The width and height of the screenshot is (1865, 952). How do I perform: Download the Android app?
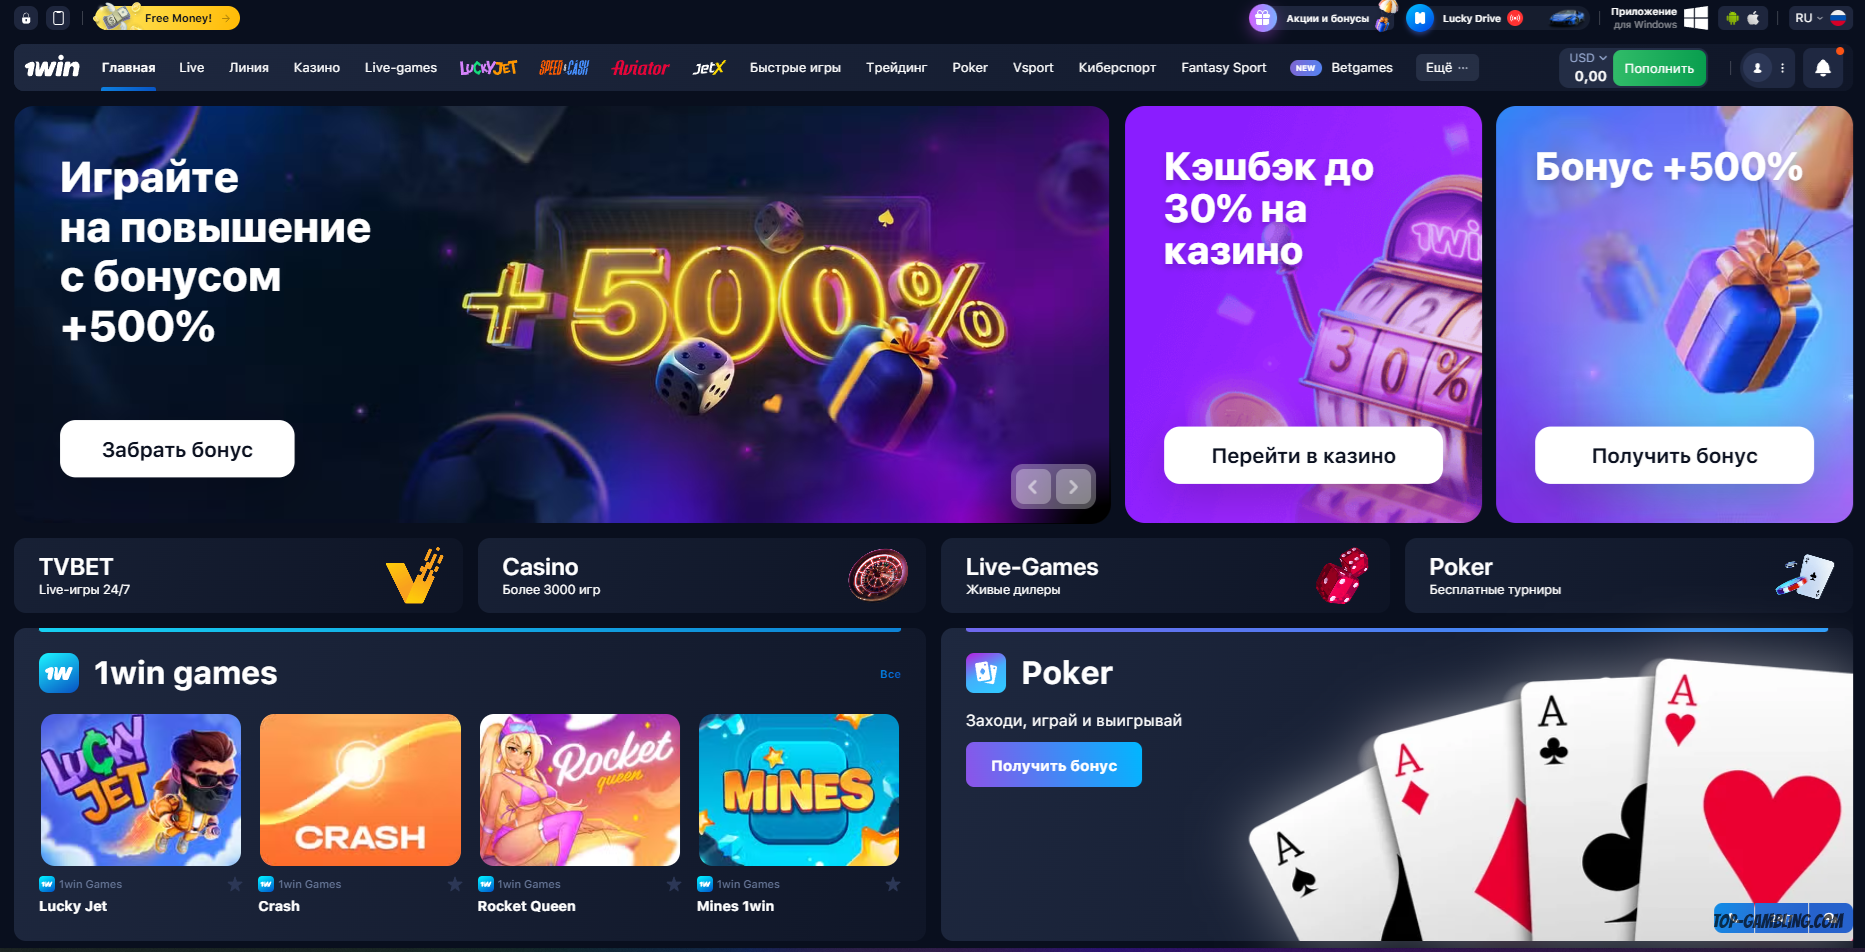pyautogui.click(x=1732, y=18)
